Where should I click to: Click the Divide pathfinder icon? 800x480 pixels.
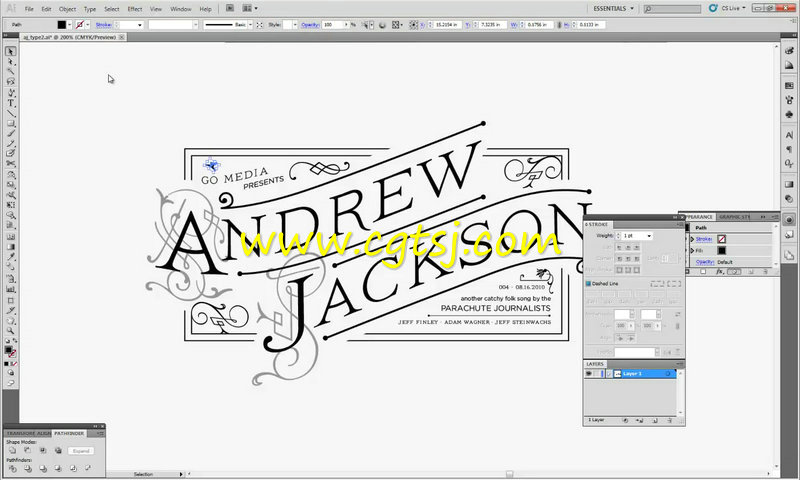pyautogui.click(x=13, y=468)
